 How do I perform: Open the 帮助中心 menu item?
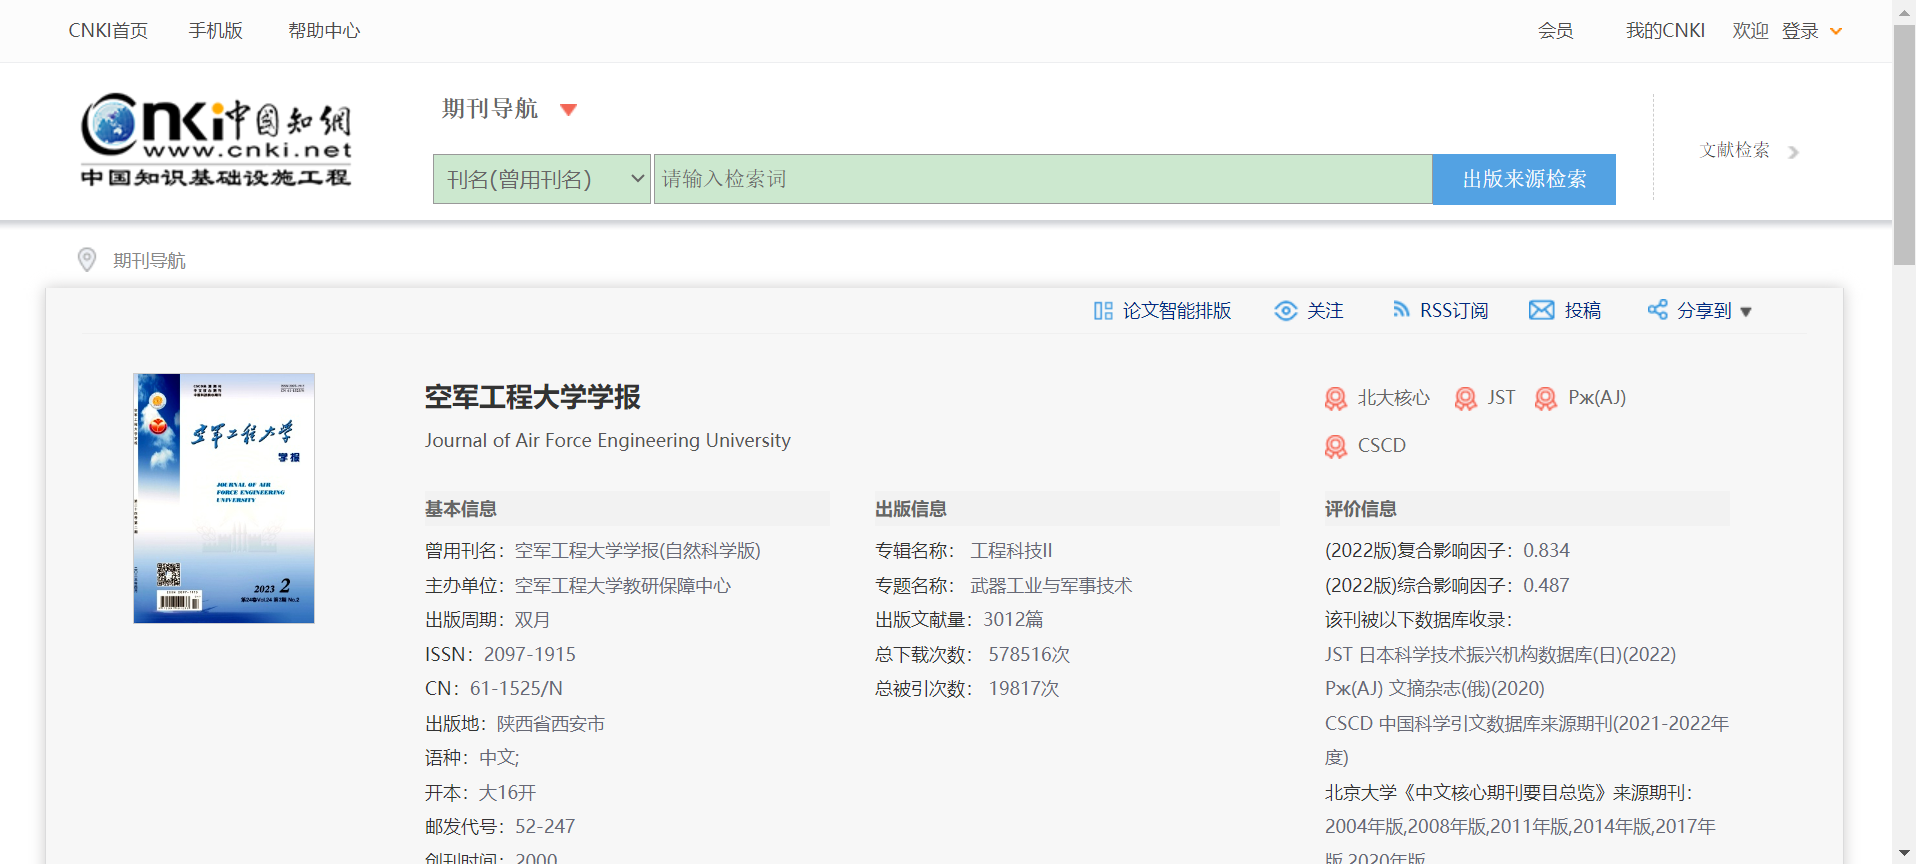pos(324,31)
